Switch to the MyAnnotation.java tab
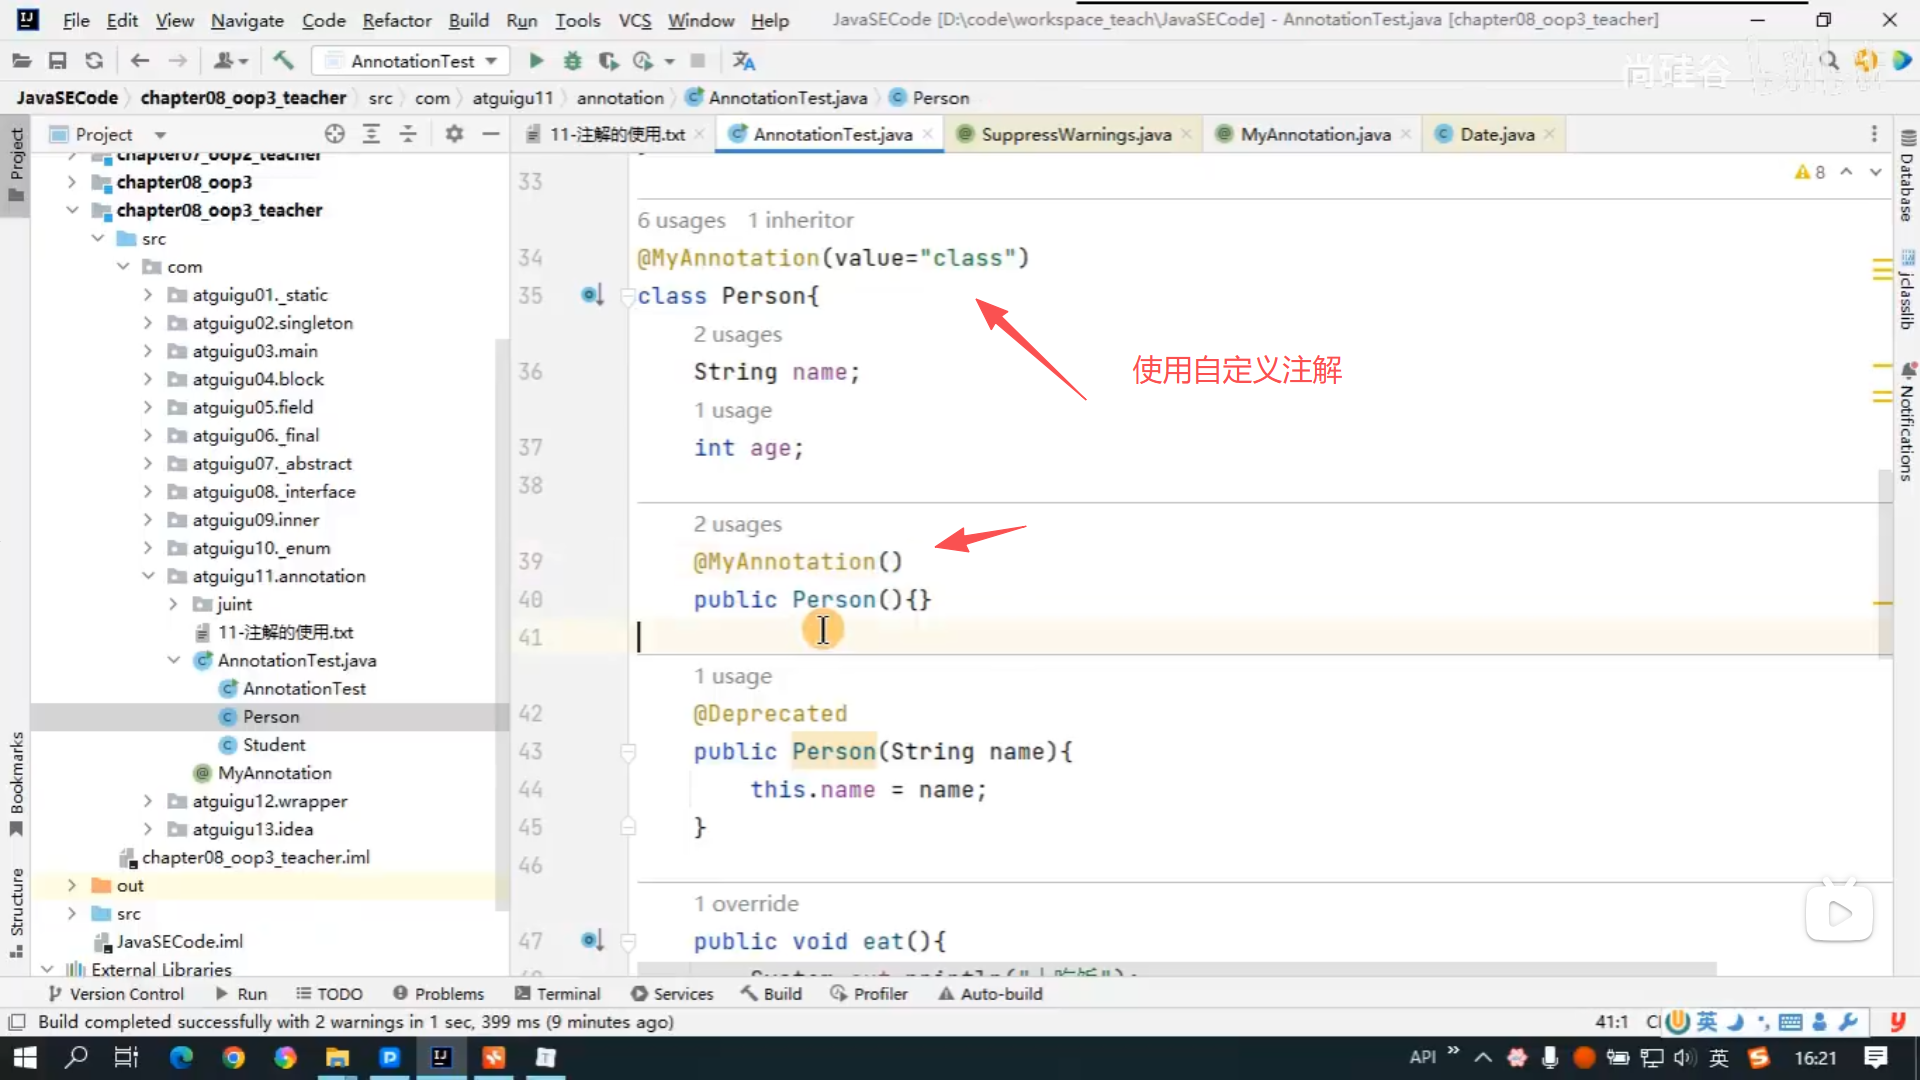 [1314, 134]
